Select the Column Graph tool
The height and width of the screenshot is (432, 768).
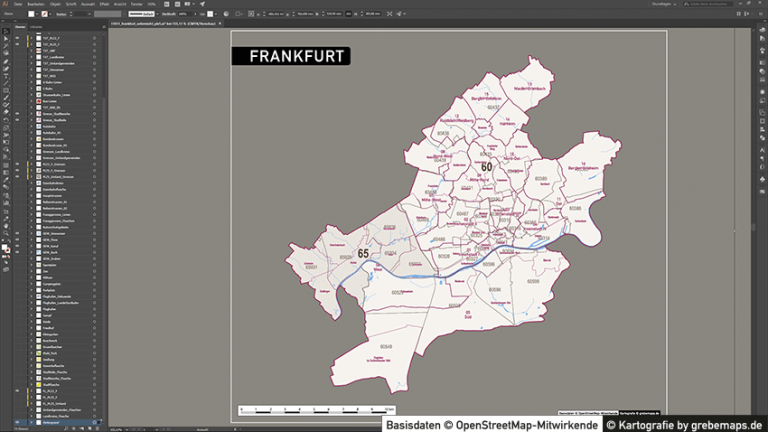(6, 202)
